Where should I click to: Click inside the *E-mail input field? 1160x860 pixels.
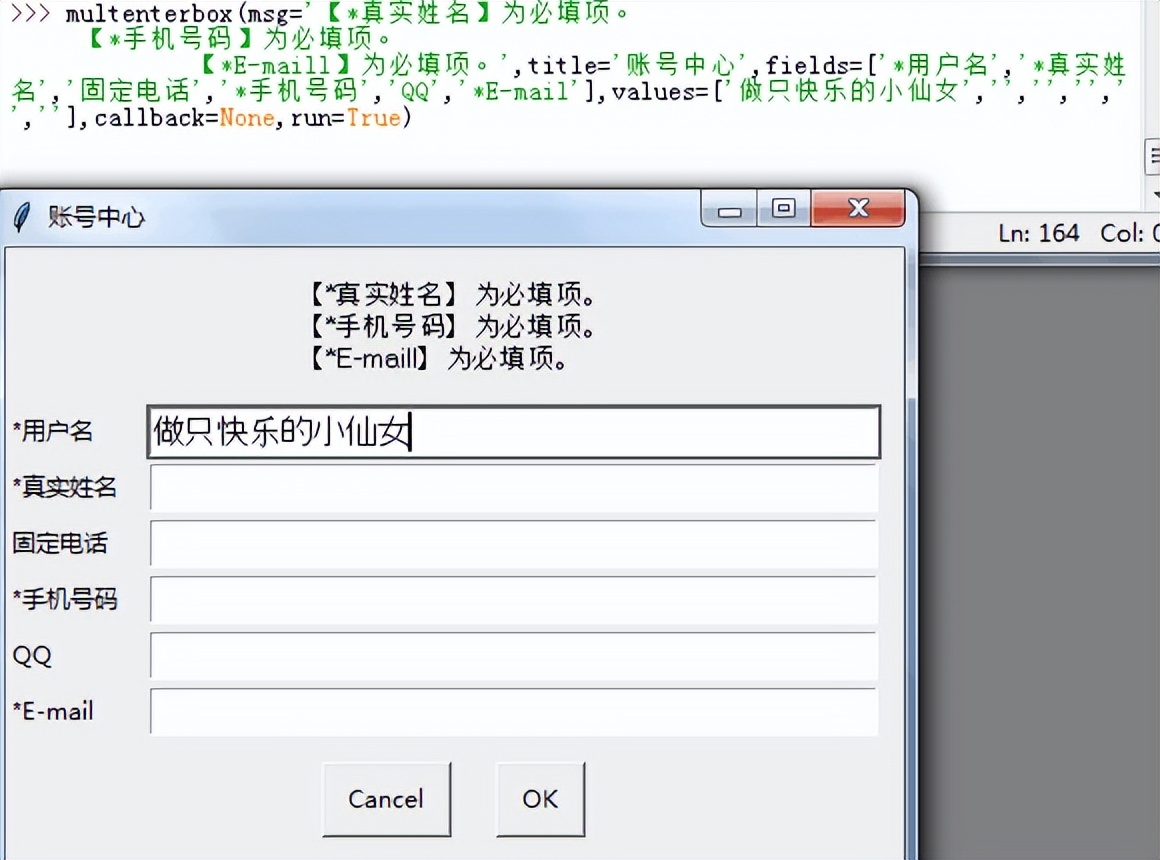click(513, 712)
